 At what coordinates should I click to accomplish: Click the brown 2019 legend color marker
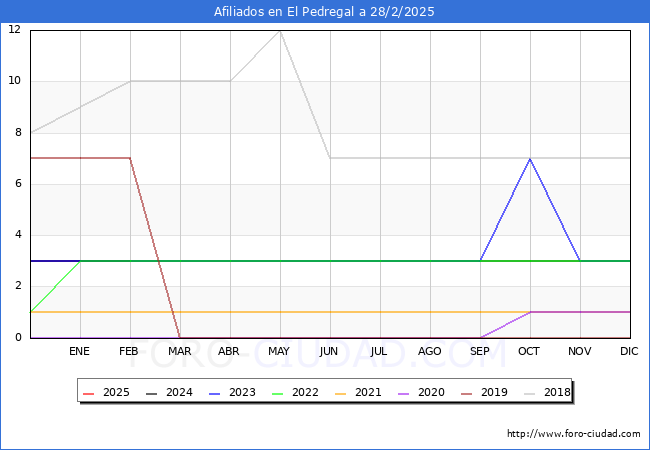coord(466,393)
